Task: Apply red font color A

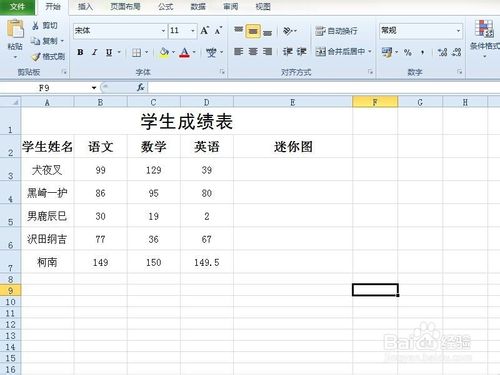Action: [x=184, y=52]
